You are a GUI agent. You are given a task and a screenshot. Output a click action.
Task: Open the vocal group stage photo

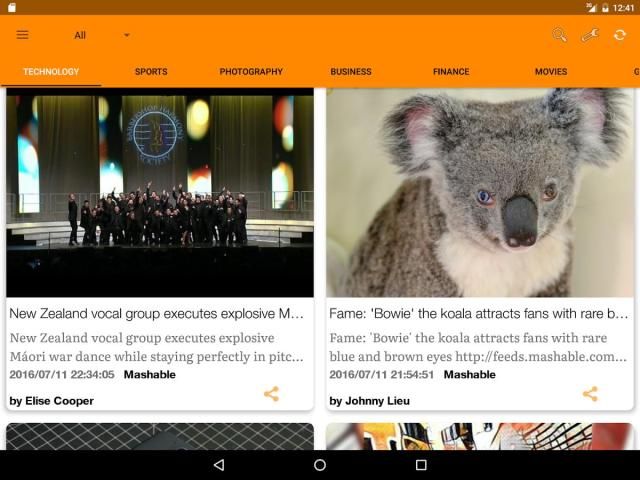click(160, 192)
